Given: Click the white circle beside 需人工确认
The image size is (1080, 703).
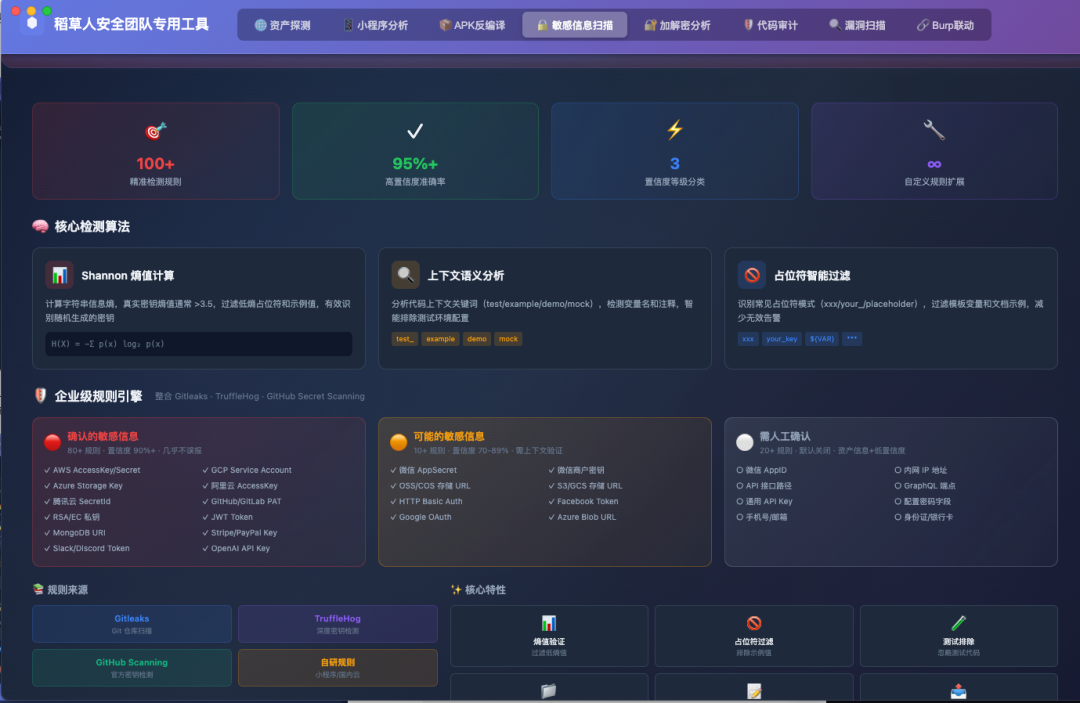Looking at the screenshot, I should click(745, 442).
